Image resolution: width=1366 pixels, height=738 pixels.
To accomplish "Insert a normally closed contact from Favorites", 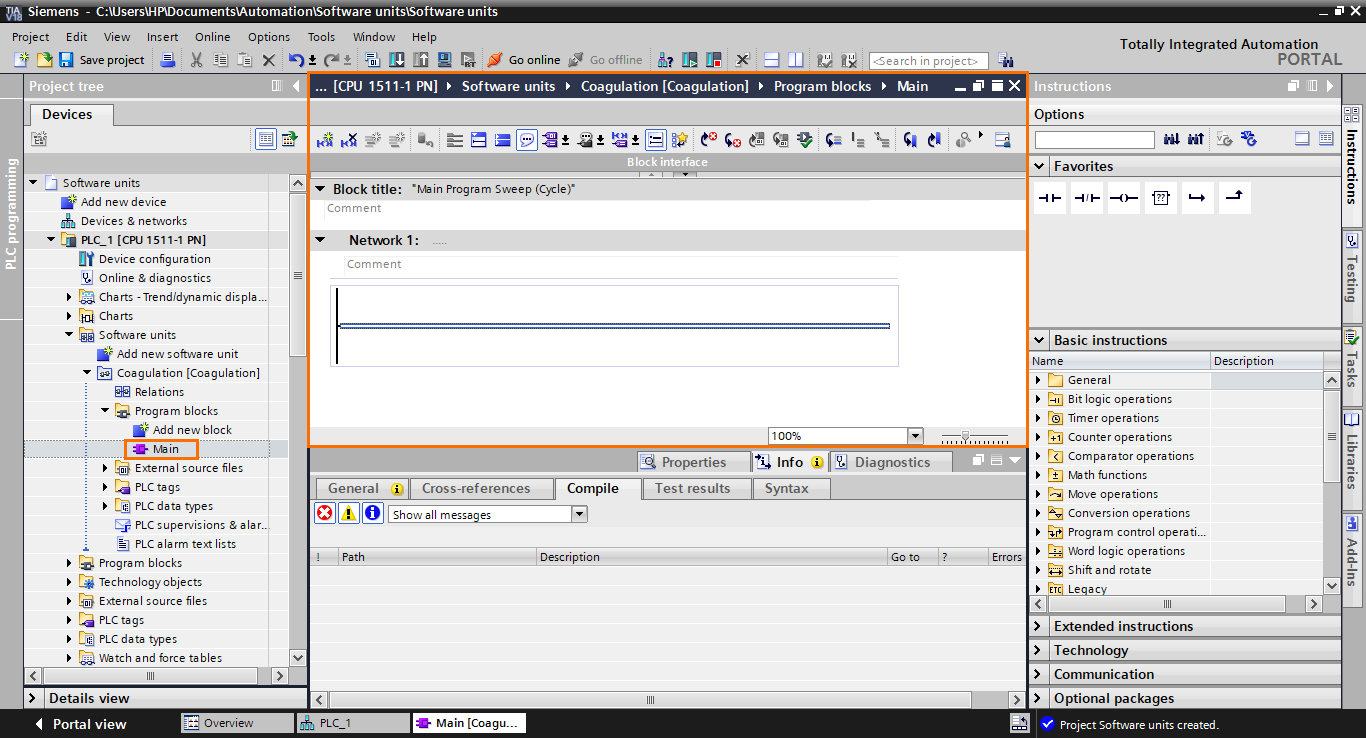I will [1086, 197].
